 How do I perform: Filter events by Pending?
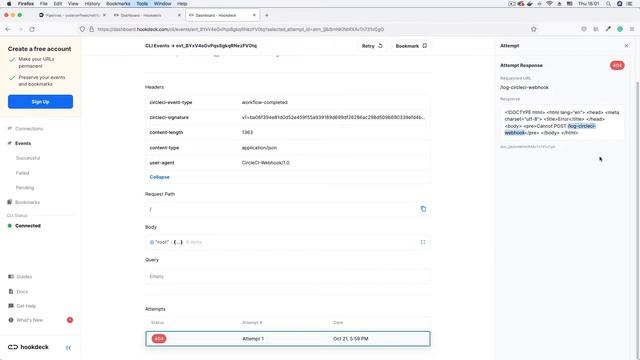25,188
